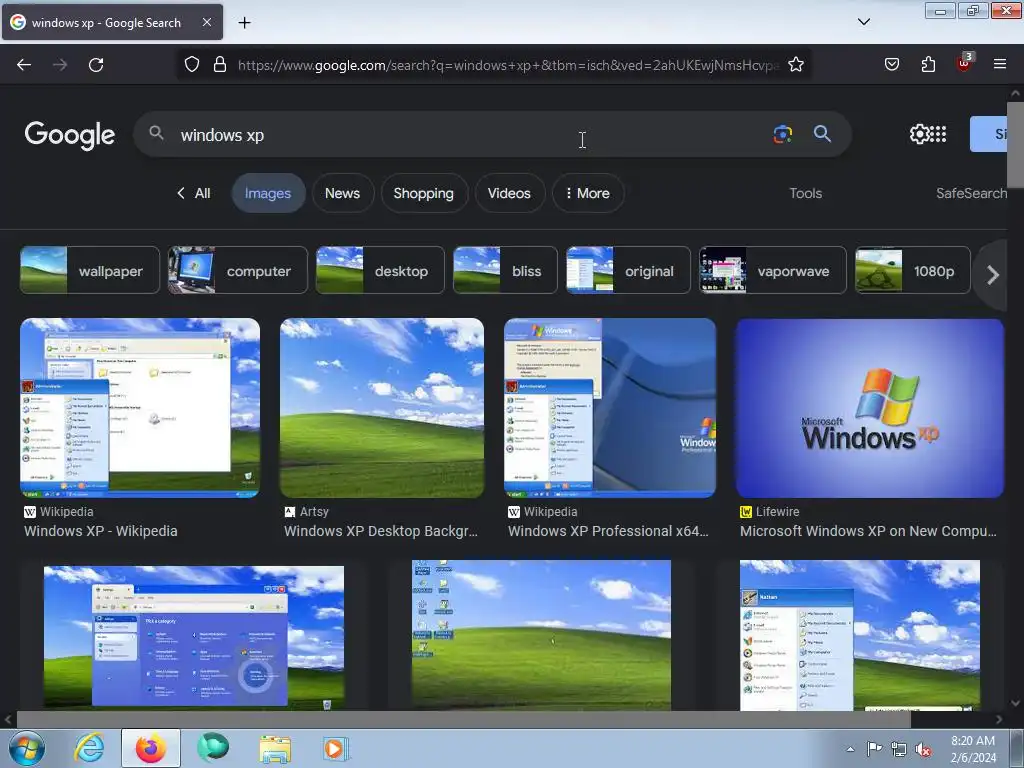Open the Windows XP Professional x64 thumbnail

pyautogui.click(x=610, y=408)
